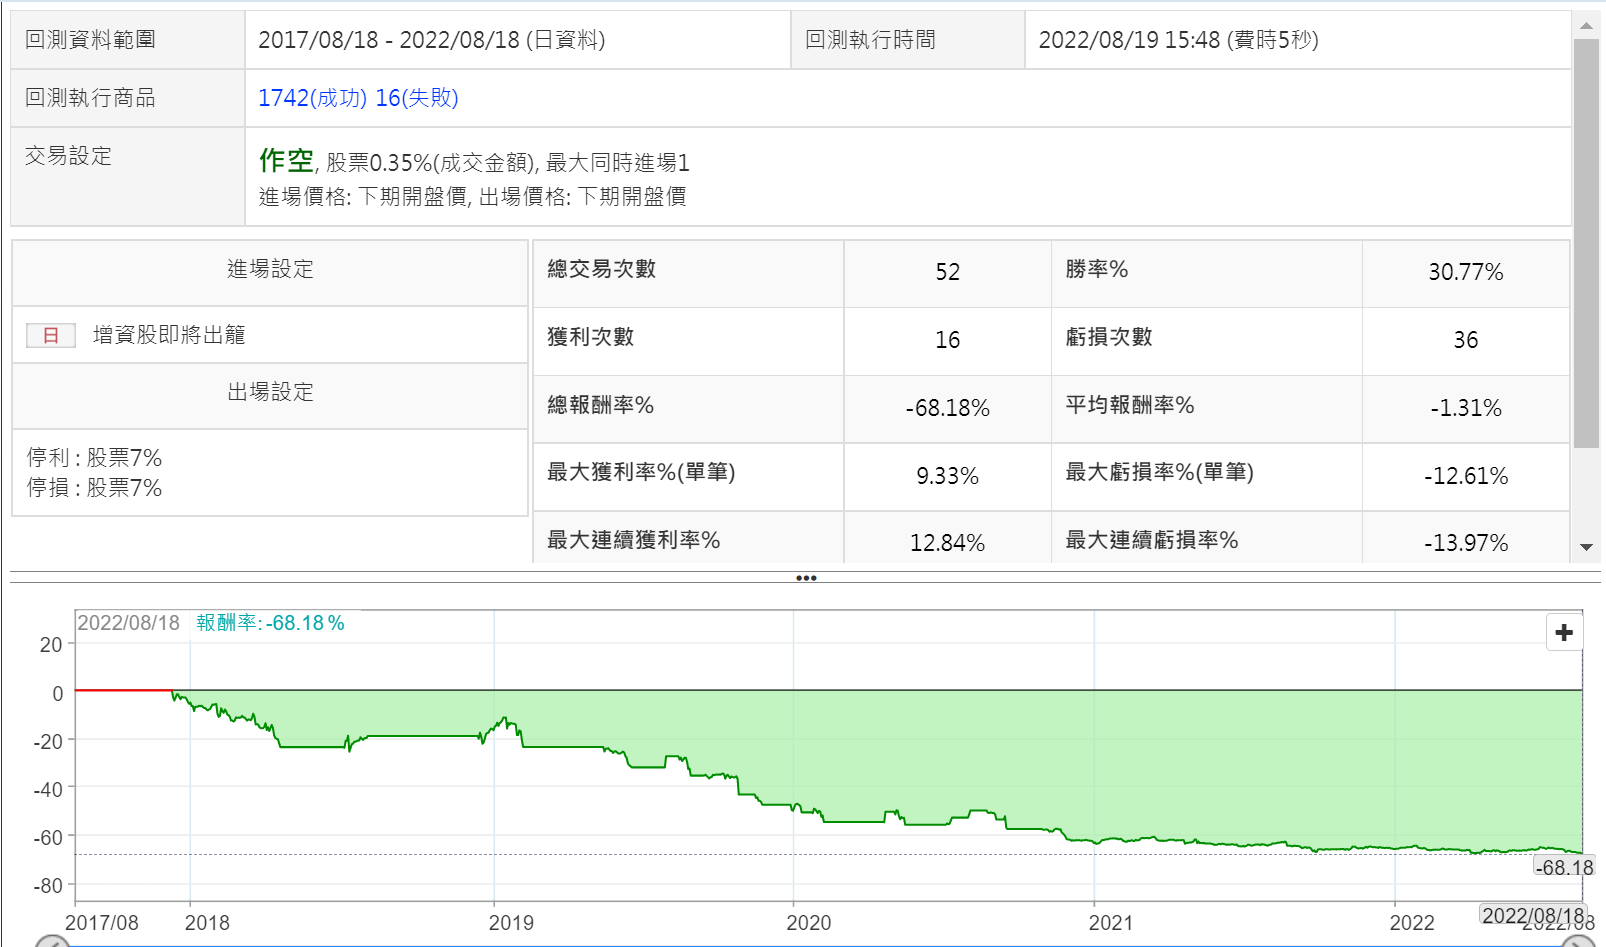
Task: Open the 1742(成功) successful symbols link
Action: pos(312,98)
